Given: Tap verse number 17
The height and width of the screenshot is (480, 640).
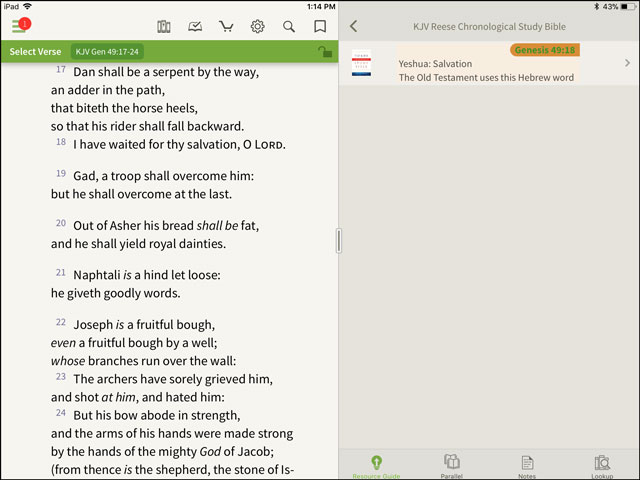Looking at the screenshot, I should (x=61, y=69).
